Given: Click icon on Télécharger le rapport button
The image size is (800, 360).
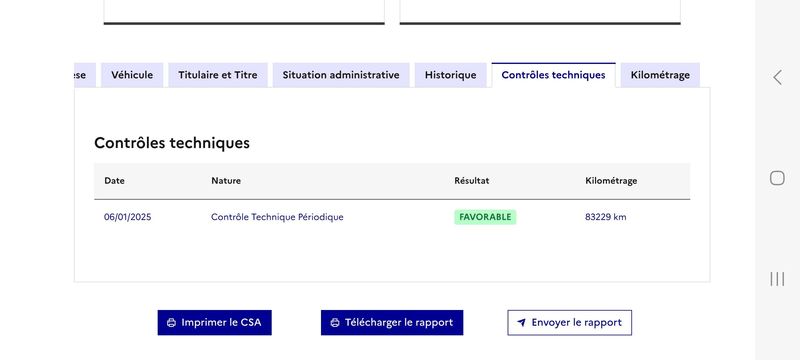Looking at the screenshot, I should (335, 323).
